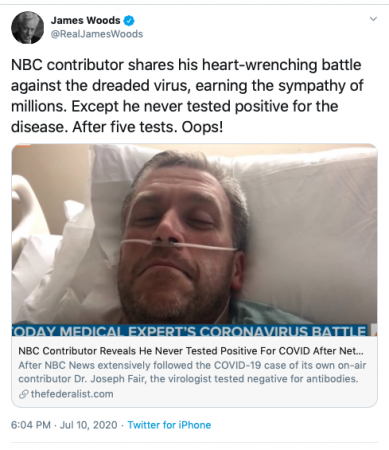Open the tweet options chevron menu
The width and height of the screenshot is (389, 450).
click(x=373, y=19)
